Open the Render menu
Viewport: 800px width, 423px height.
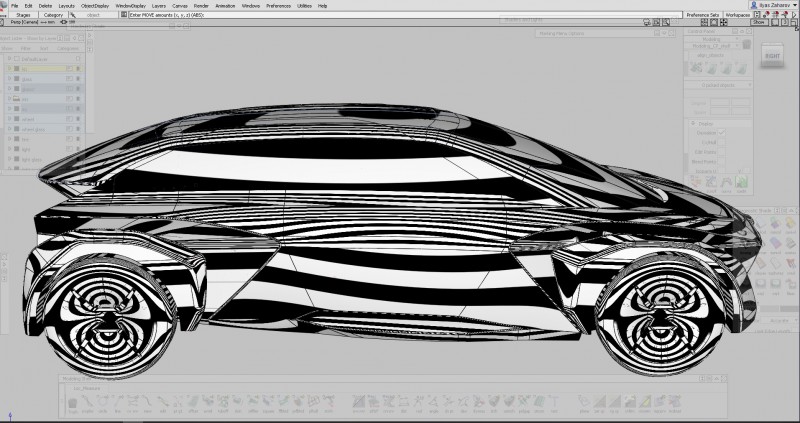tap(201, 6)
